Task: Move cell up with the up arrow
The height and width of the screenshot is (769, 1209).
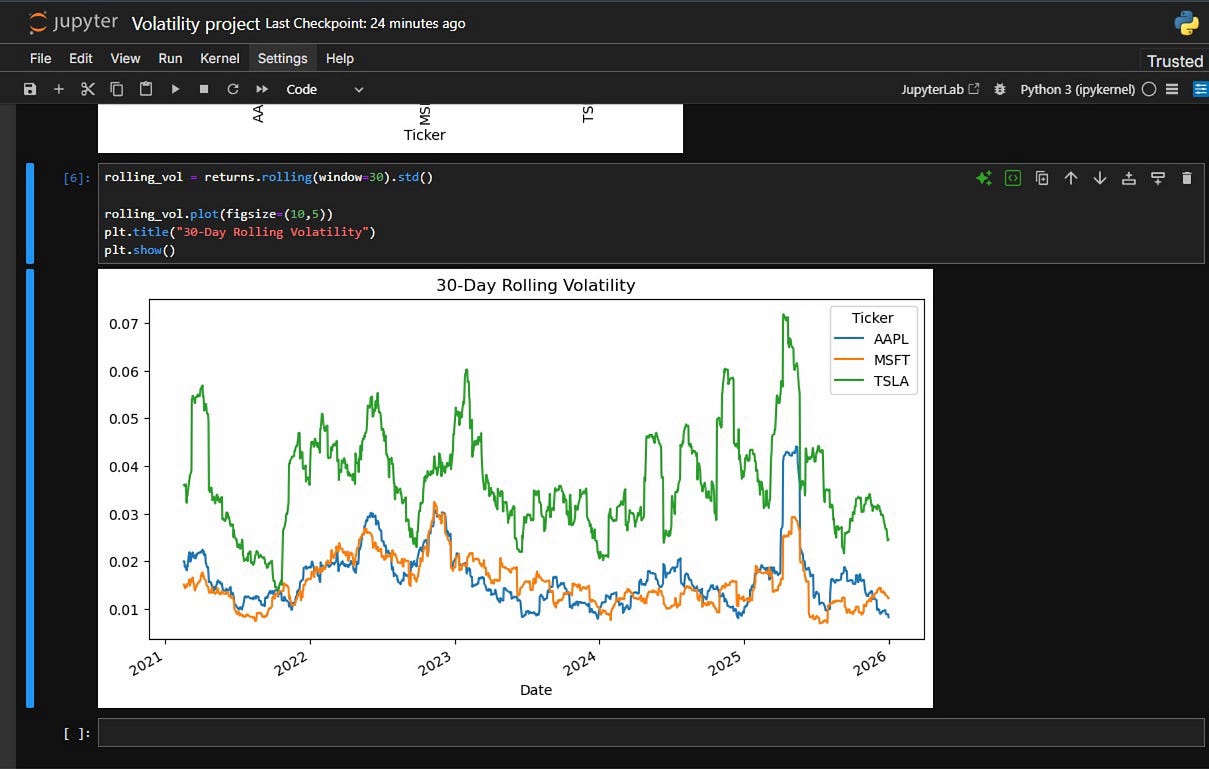Action: click(x=1071, y=178)
